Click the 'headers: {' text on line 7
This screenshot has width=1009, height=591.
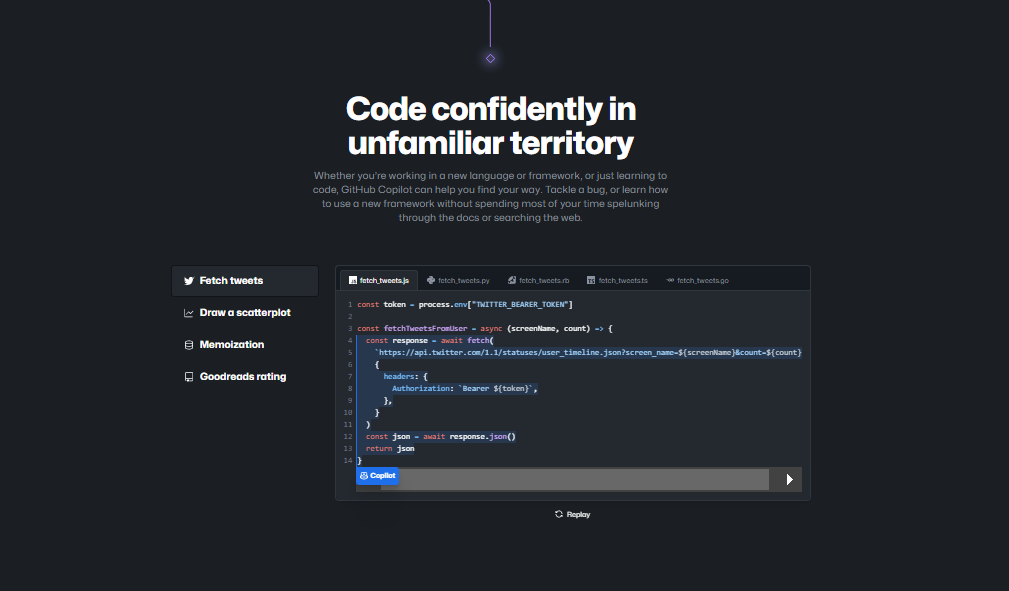click(x=405, y=377)
